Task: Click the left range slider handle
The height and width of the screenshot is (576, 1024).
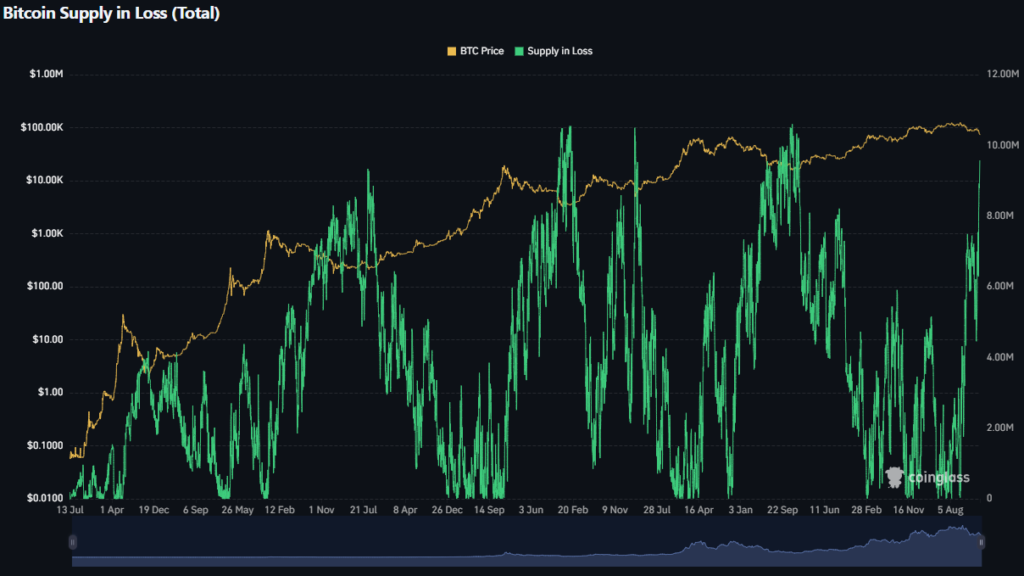Action: [72, 541]
